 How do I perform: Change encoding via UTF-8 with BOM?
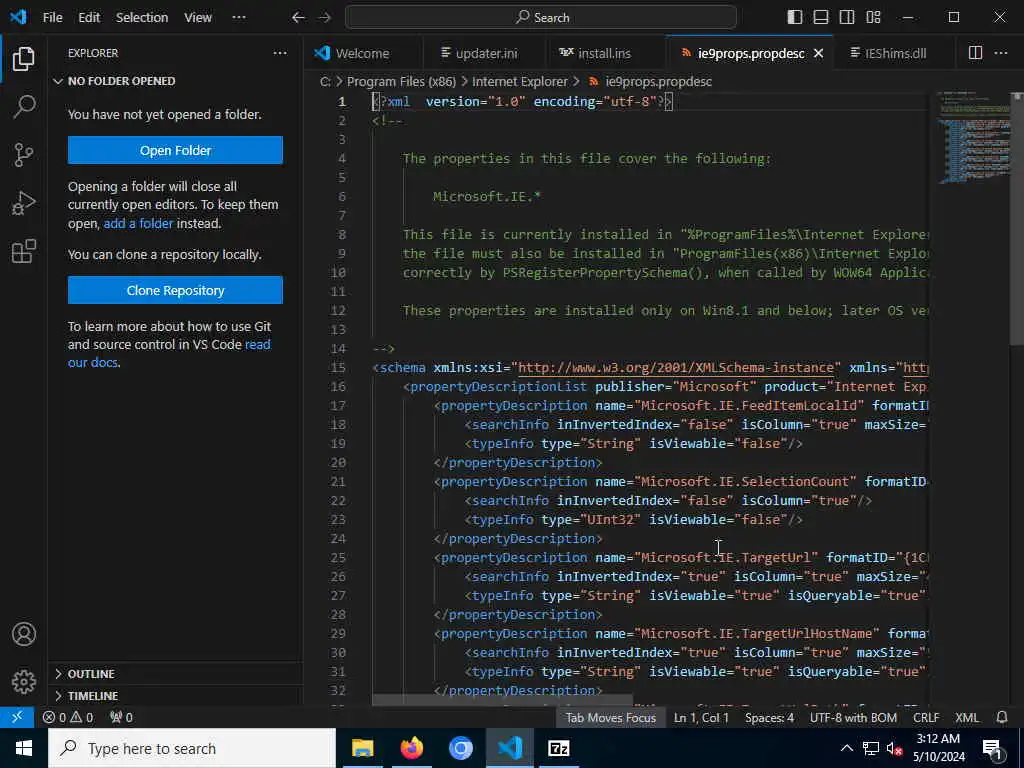click(853, 717)
